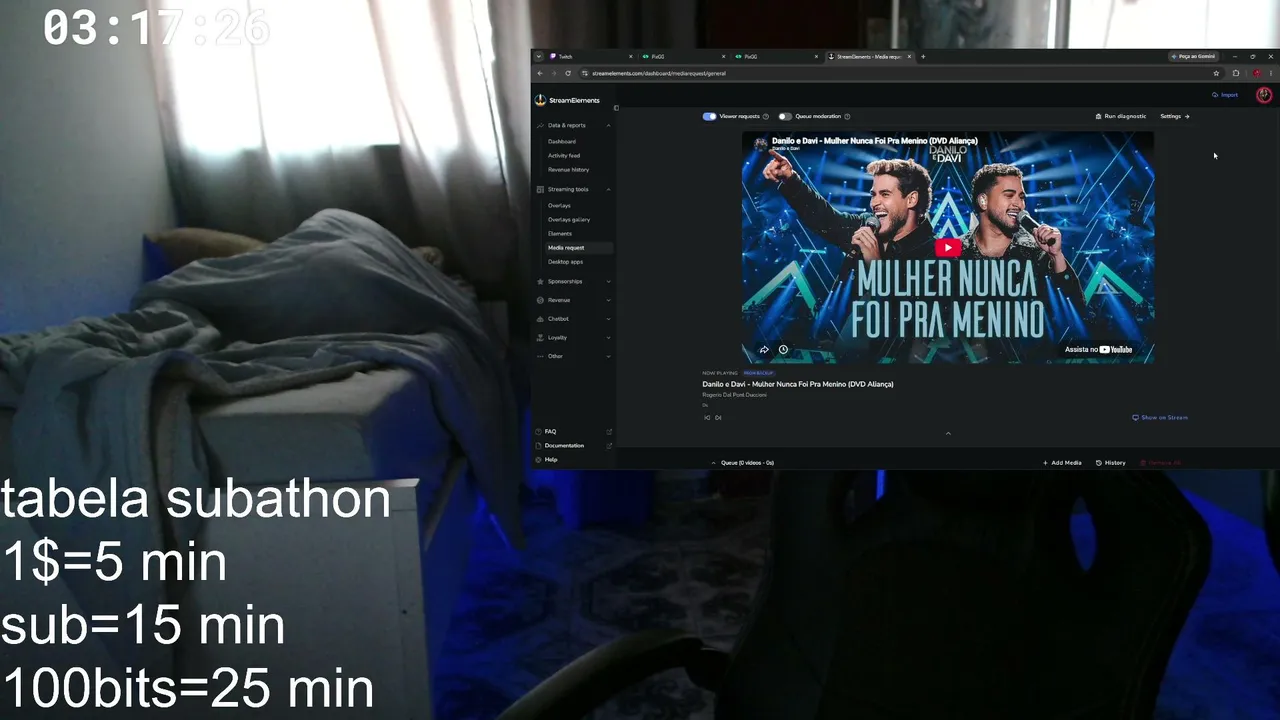1280x720 pixels.
Task: Reload the browser page
Action: pos(568,73)
